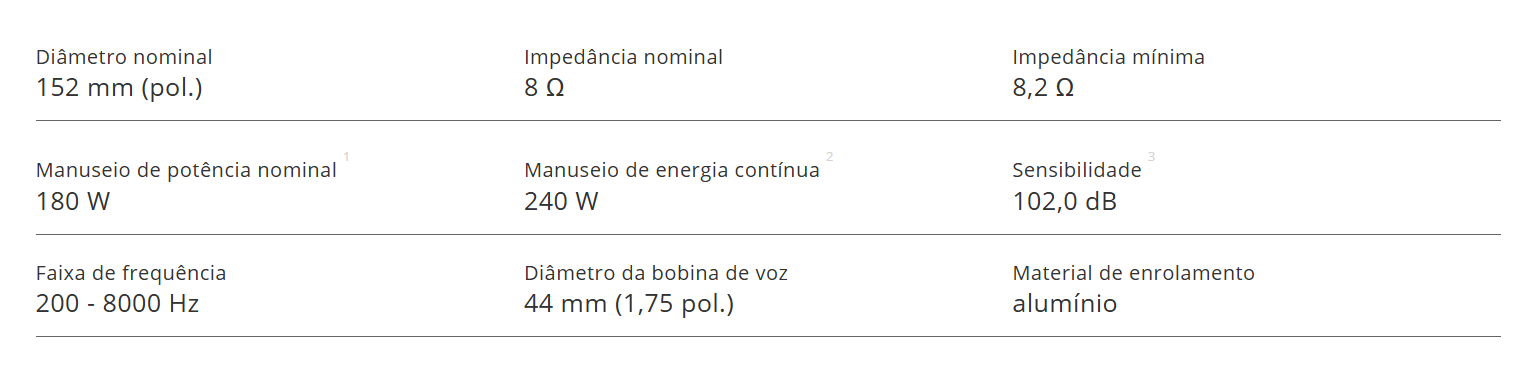Select the Sensibilidade label
The width and height of the screenshot is (1528, 370).
click(x=1077, y=170)
